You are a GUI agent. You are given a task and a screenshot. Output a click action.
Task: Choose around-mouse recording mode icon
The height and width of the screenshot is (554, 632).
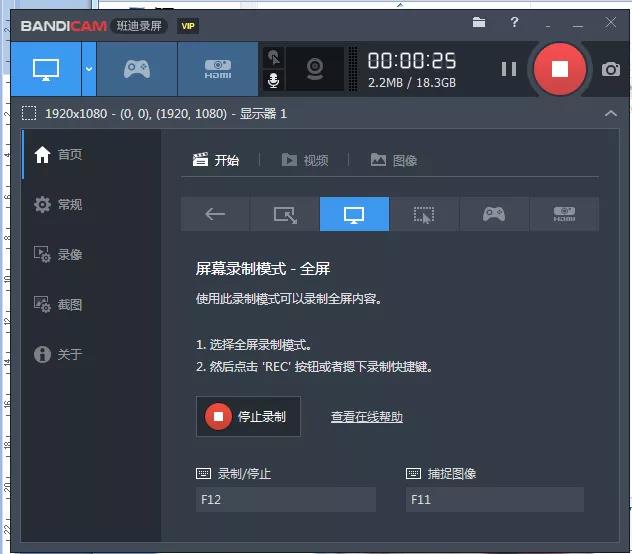424,214
